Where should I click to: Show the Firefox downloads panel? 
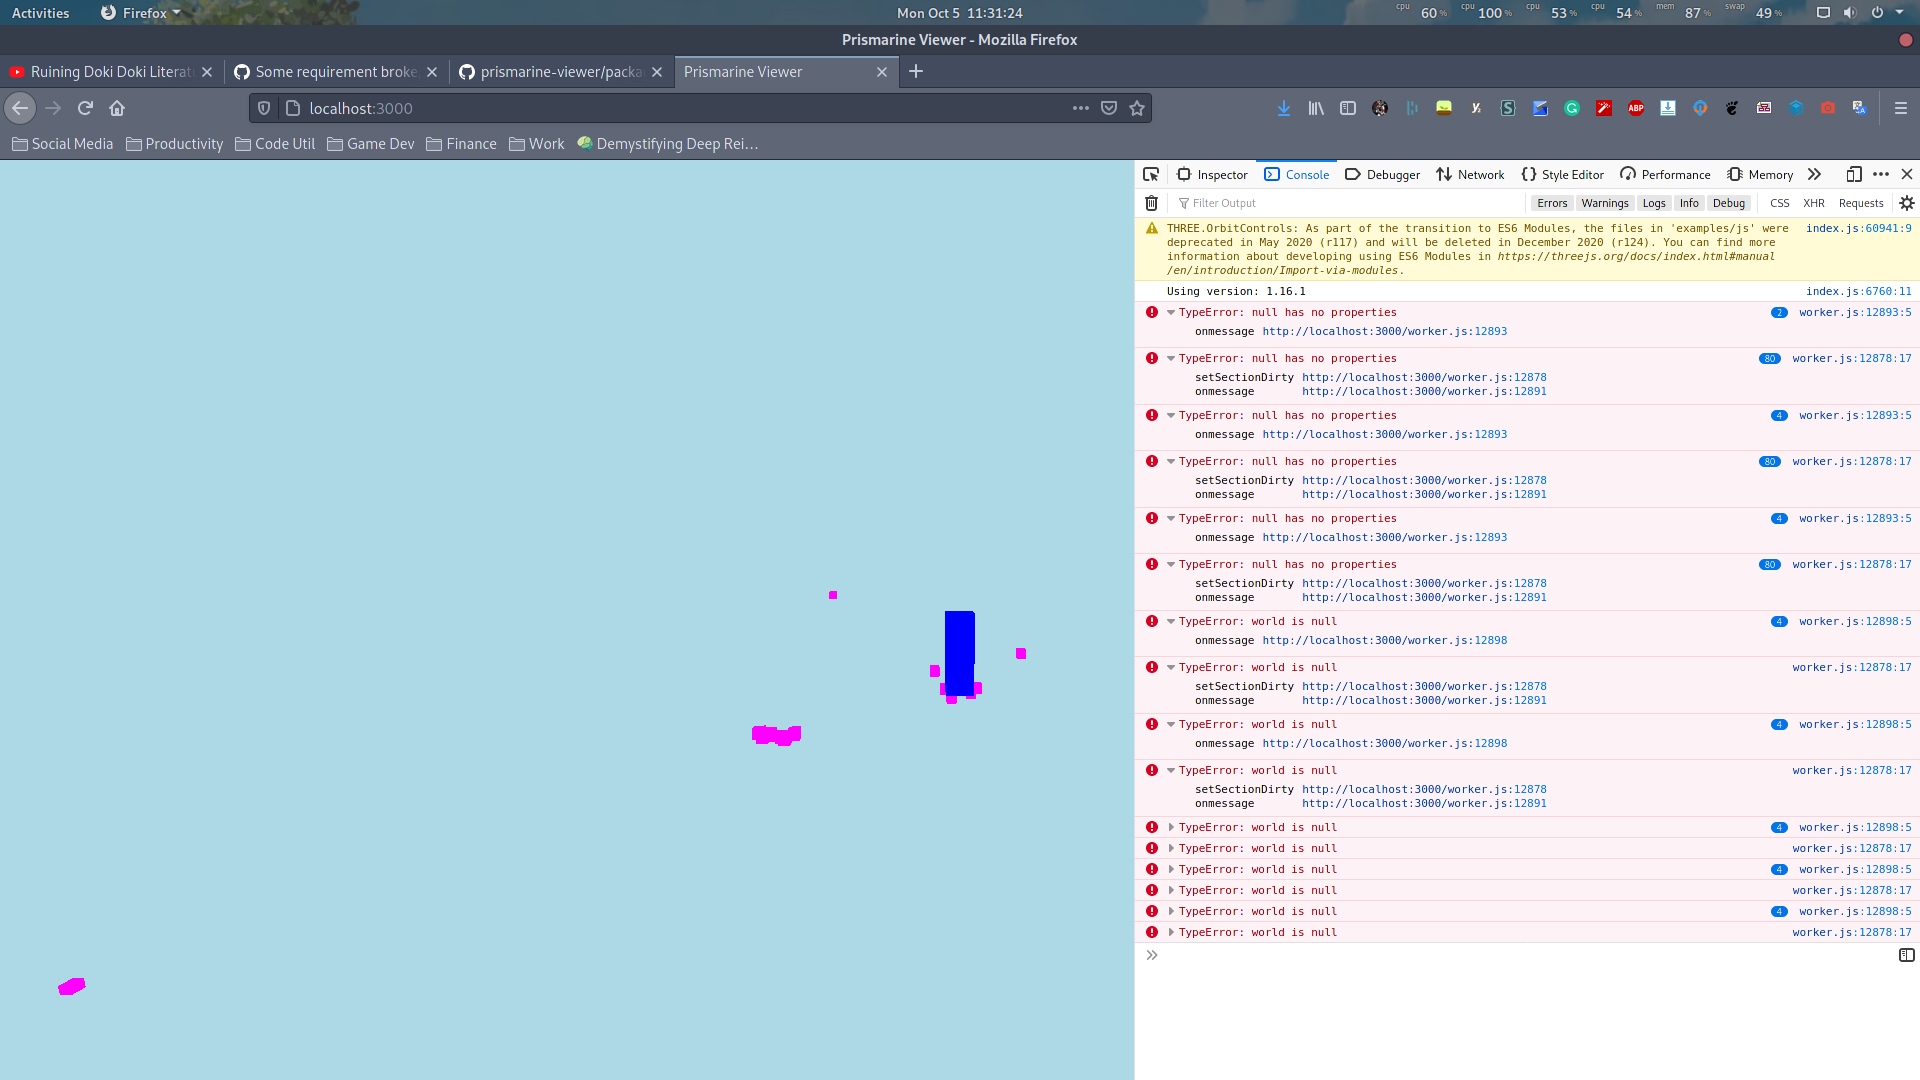click(x=1283, y=108)
